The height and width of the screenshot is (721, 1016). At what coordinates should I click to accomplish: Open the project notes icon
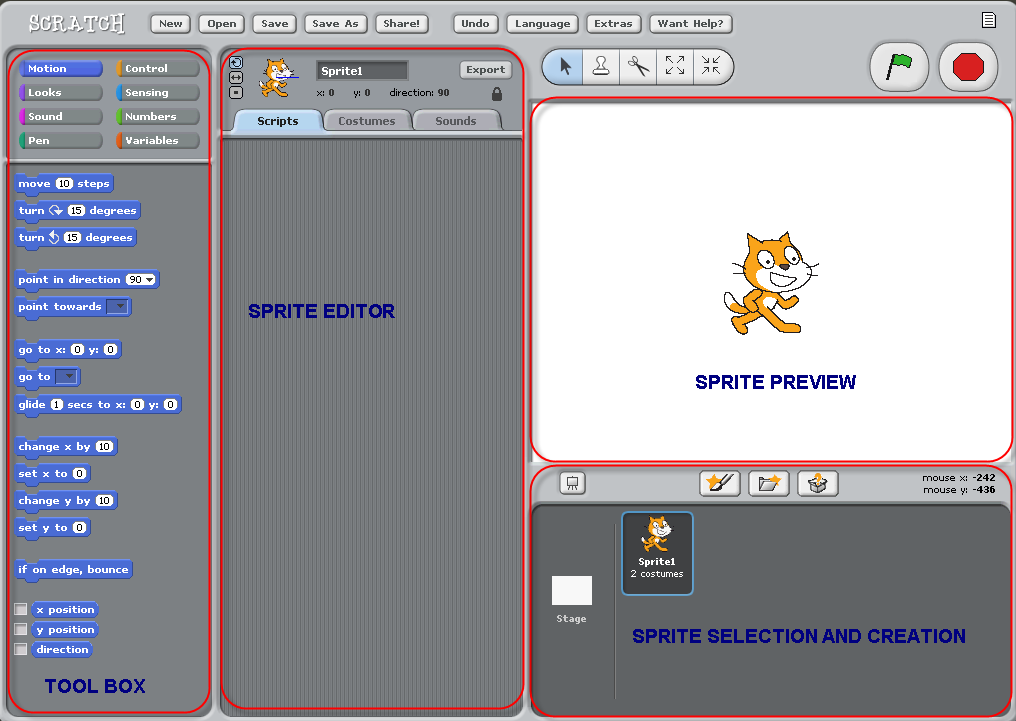988,20
